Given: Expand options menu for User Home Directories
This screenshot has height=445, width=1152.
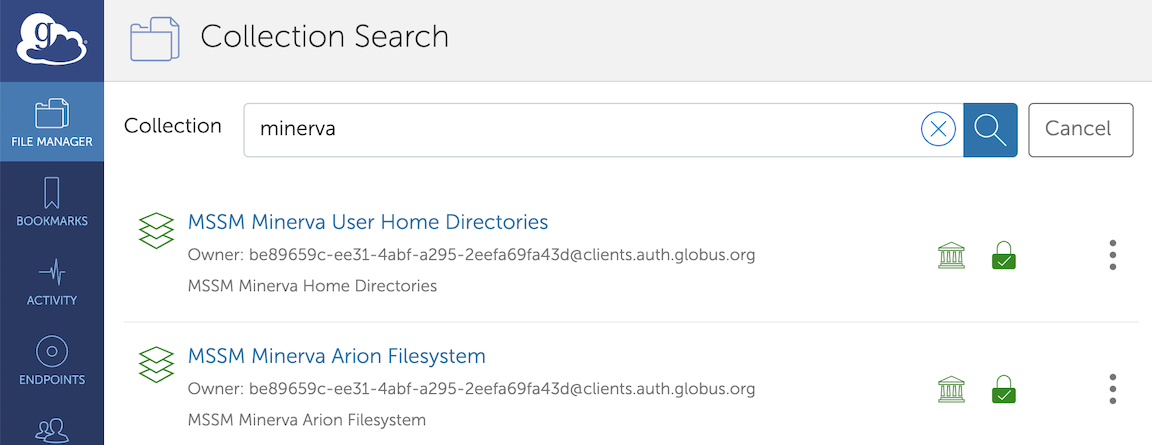Looking at the screenshot, I should tap(1113, 255).
